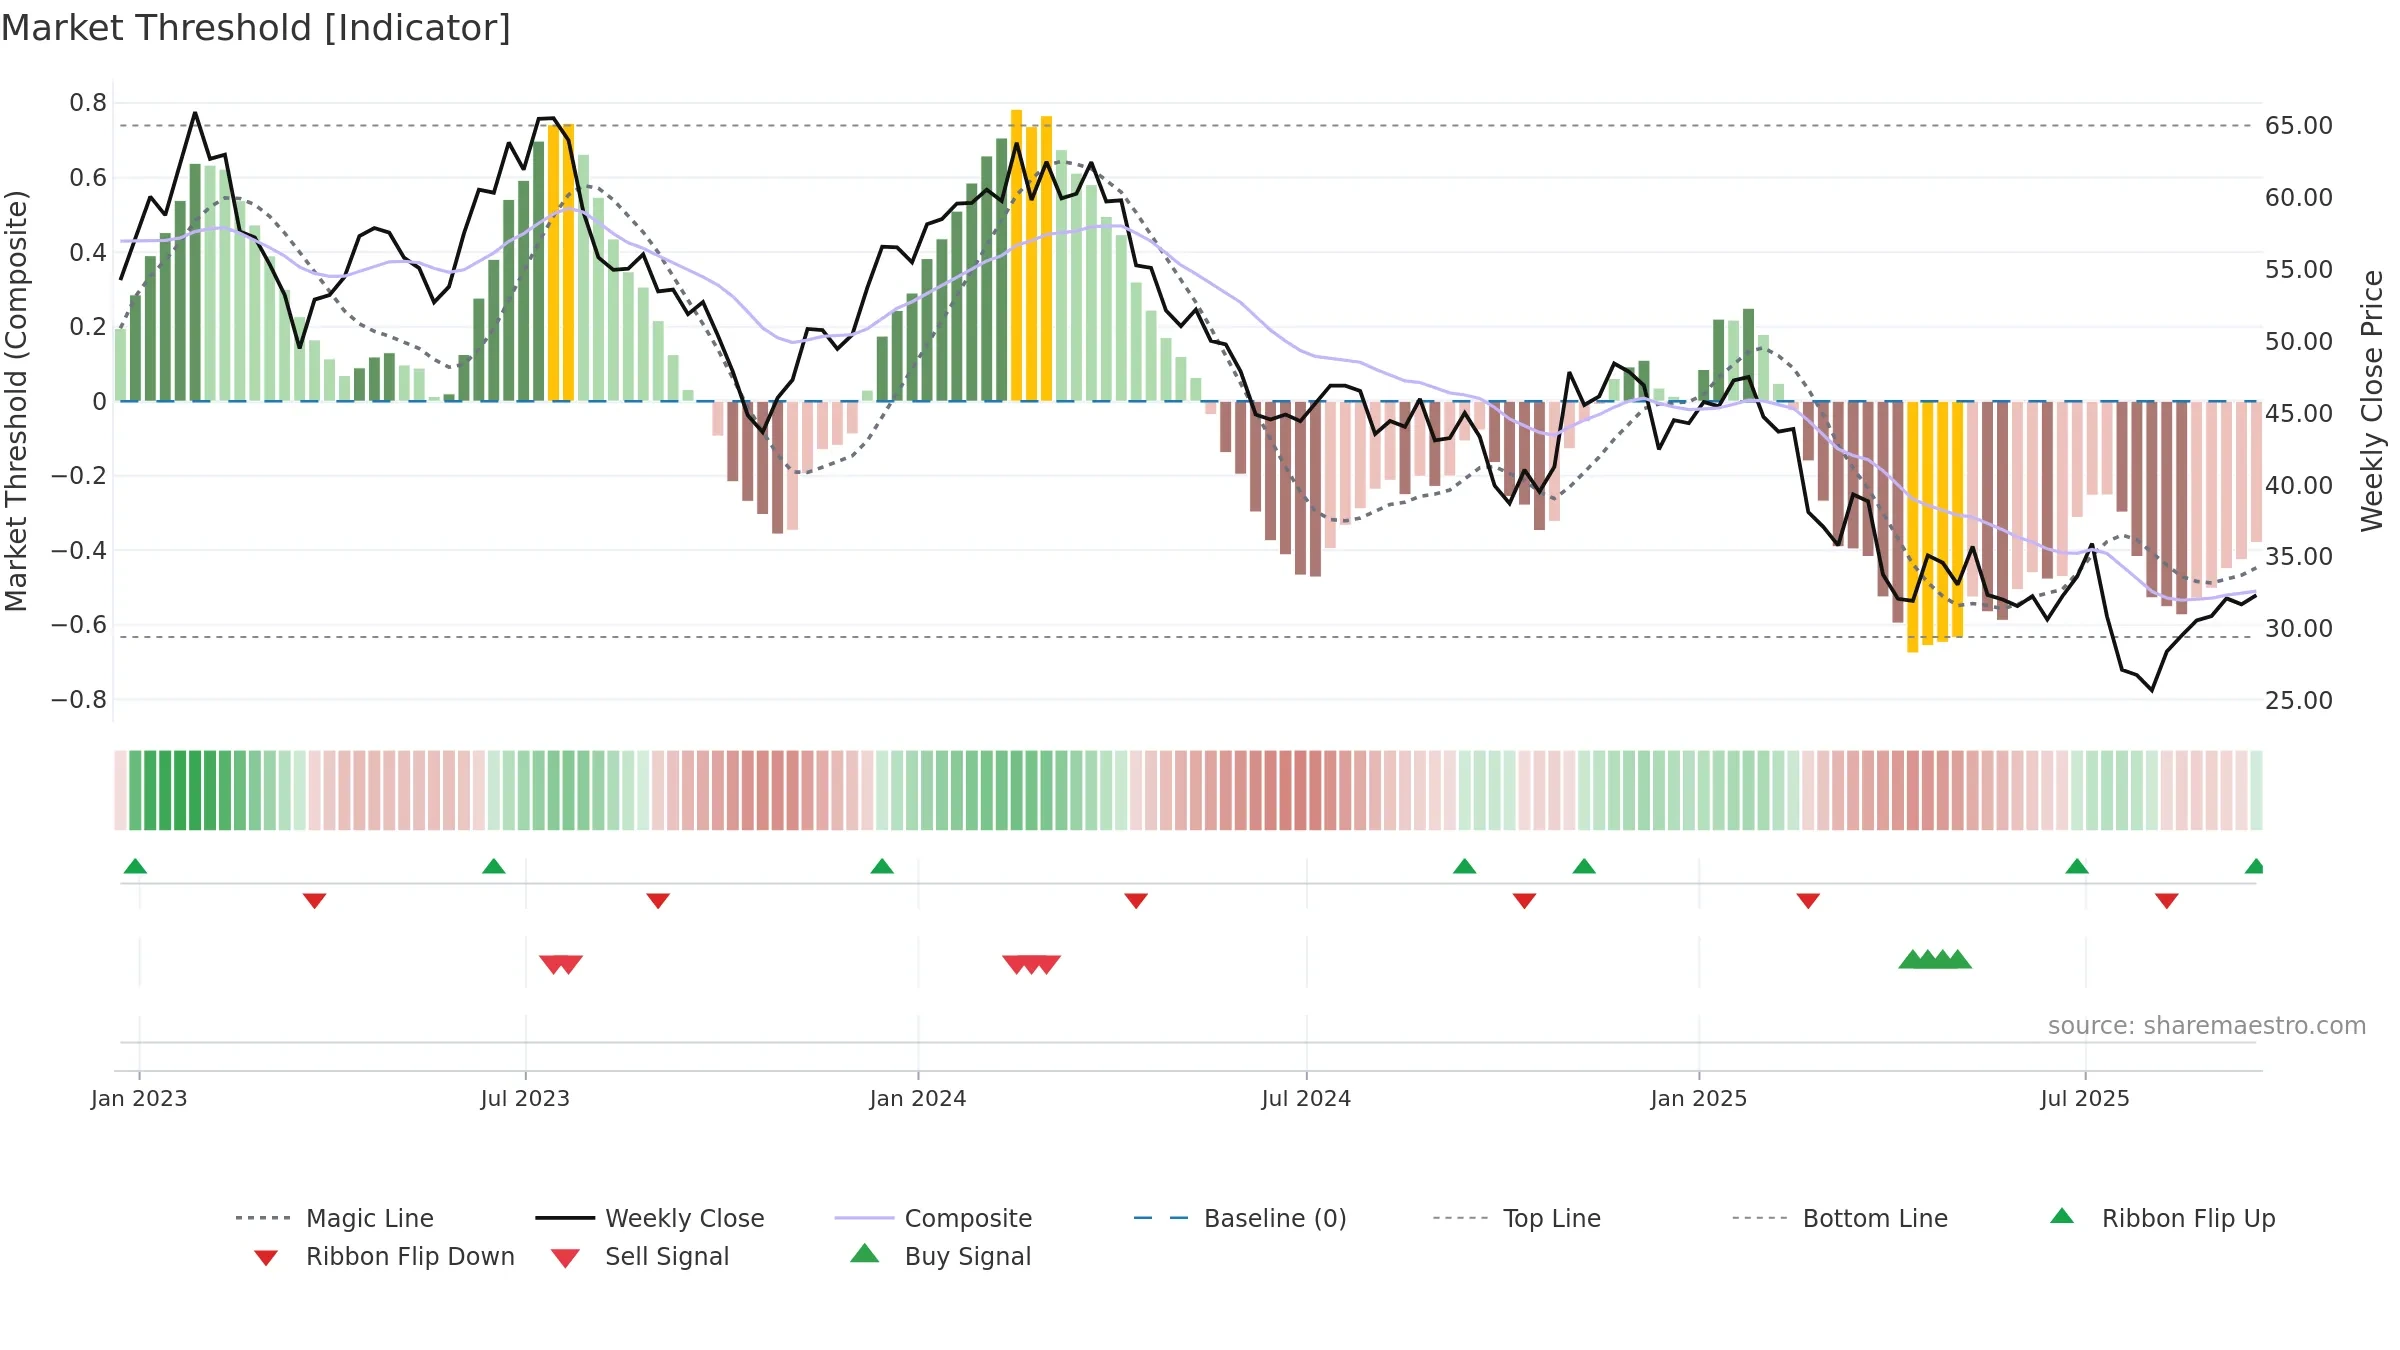Toggle the Sell Signal legend entry

(x=640, y=1257)
